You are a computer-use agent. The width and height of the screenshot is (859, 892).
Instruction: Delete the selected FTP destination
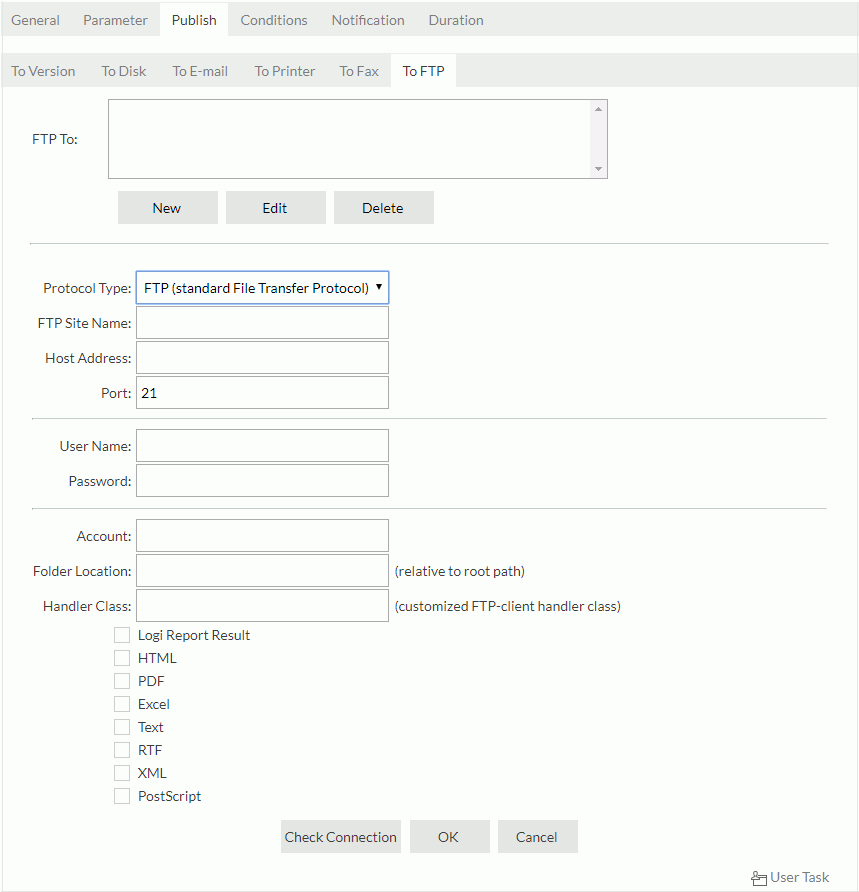(x=383, y=207)
